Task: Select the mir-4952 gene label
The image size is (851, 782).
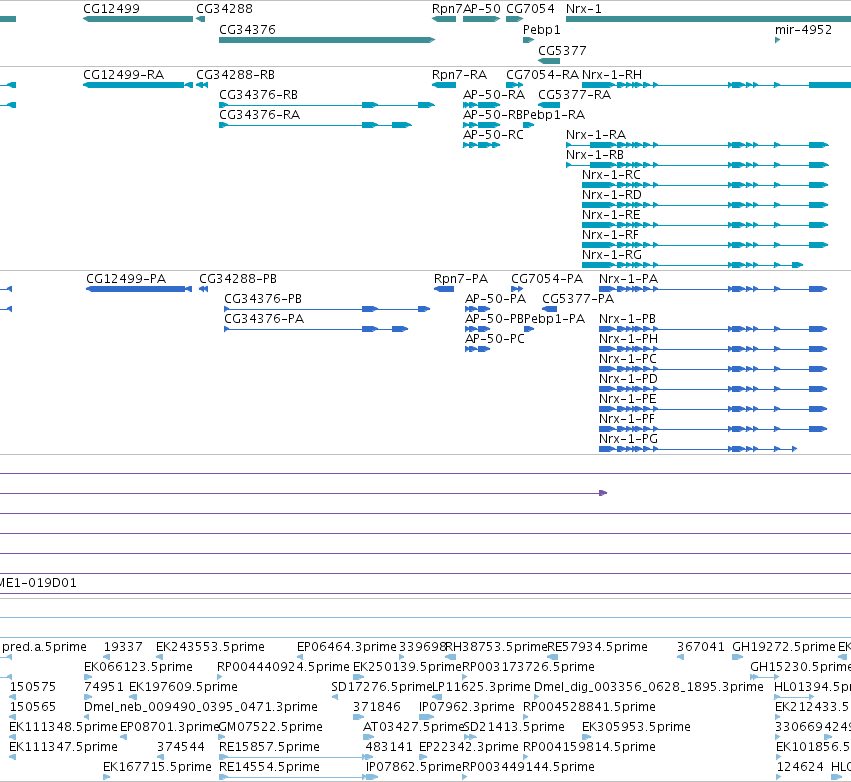Action: 803,29
